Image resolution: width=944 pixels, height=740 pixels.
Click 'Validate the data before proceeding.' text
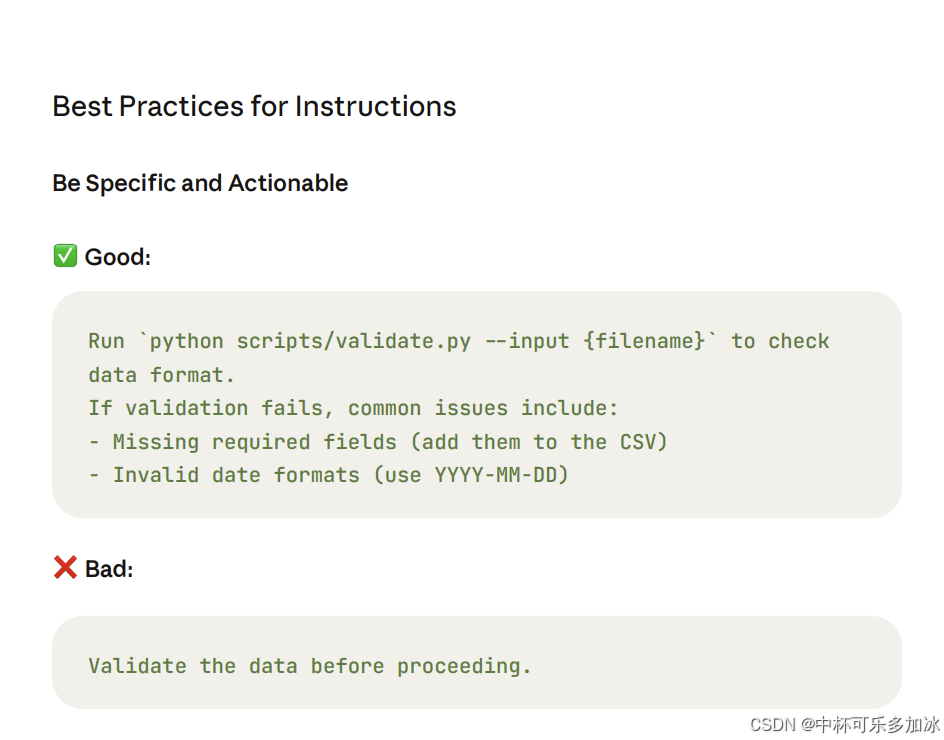click(x=310, y=666)
